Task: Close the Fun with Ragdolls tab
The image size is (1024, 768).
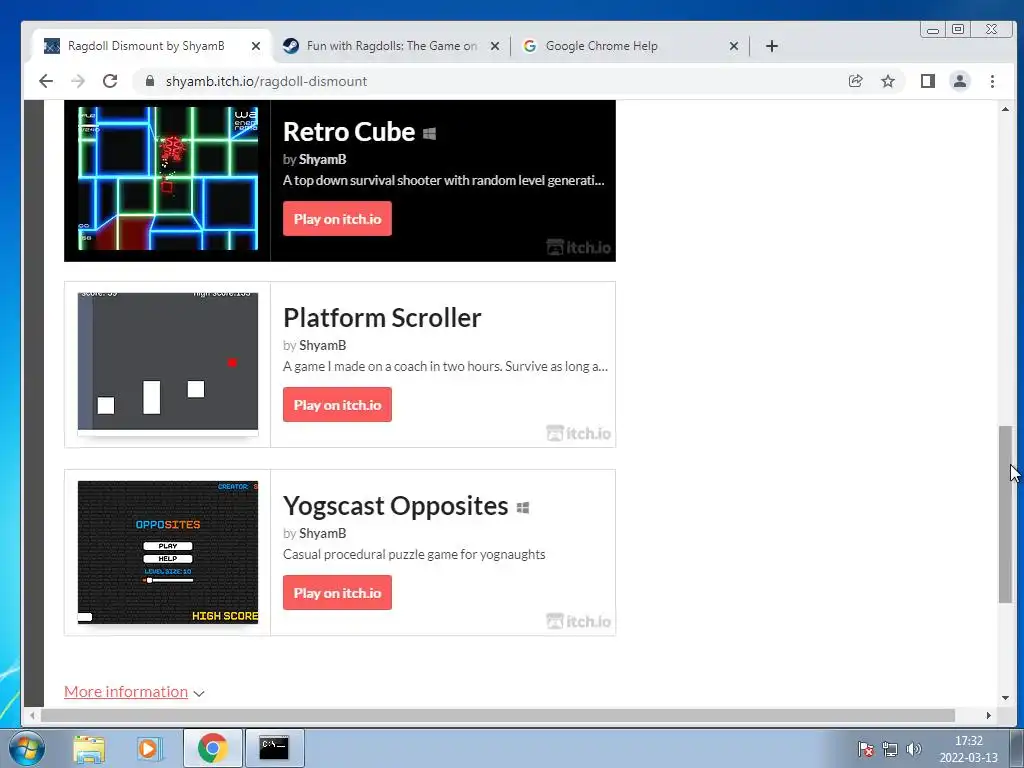Action: pyautogui.click(x=495, y=46)
